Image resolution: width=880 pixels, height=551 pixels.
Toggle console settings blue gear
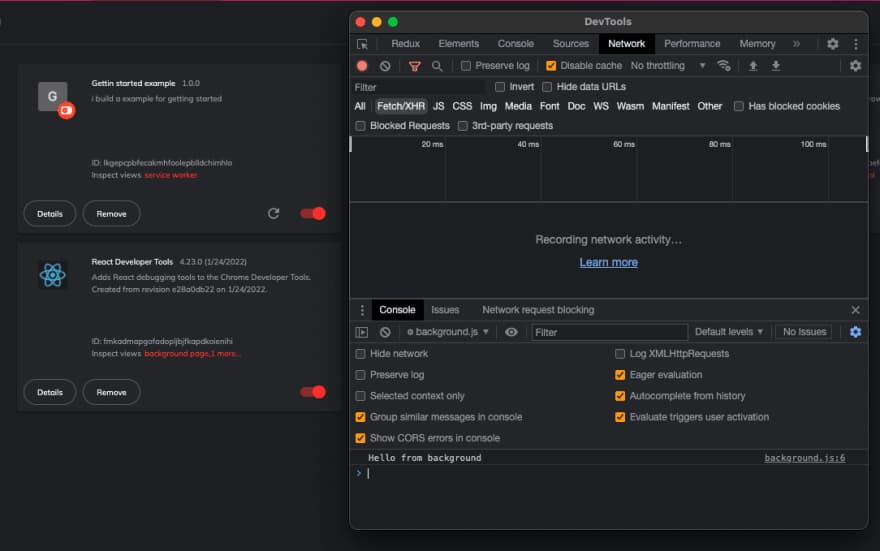tap(855, 332)
